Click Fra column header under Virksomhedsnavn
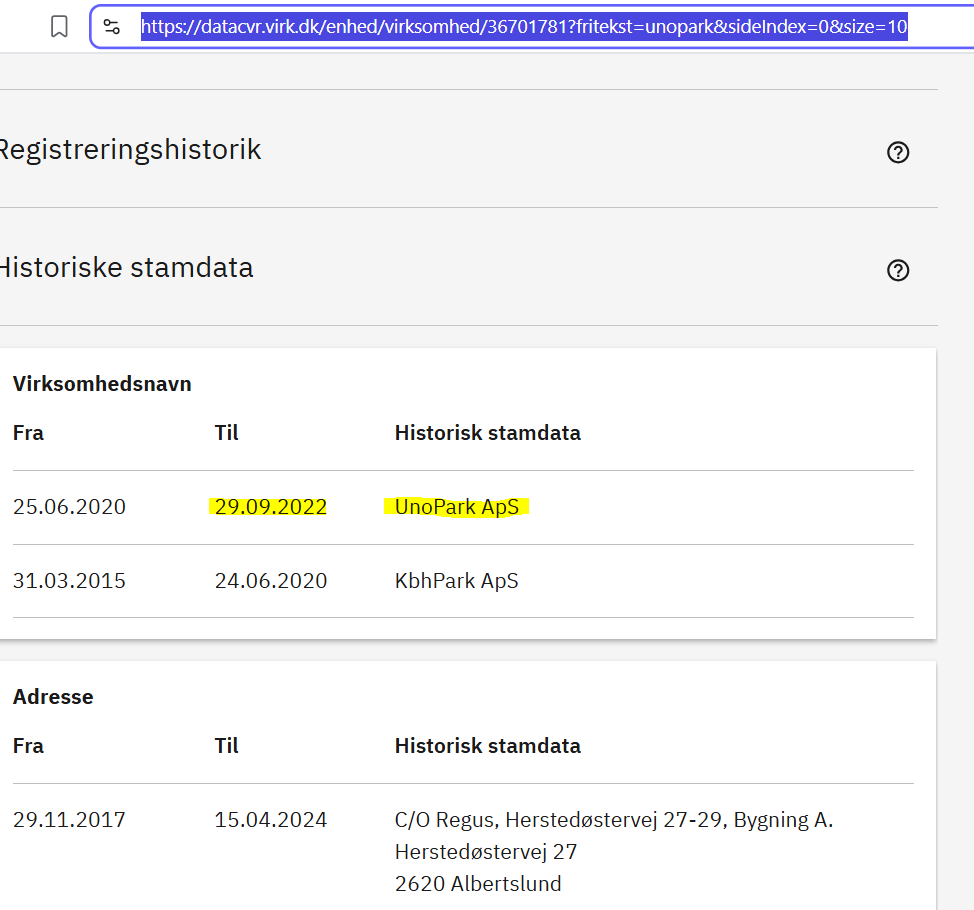 pyautogui.click(x=28, y=433)
